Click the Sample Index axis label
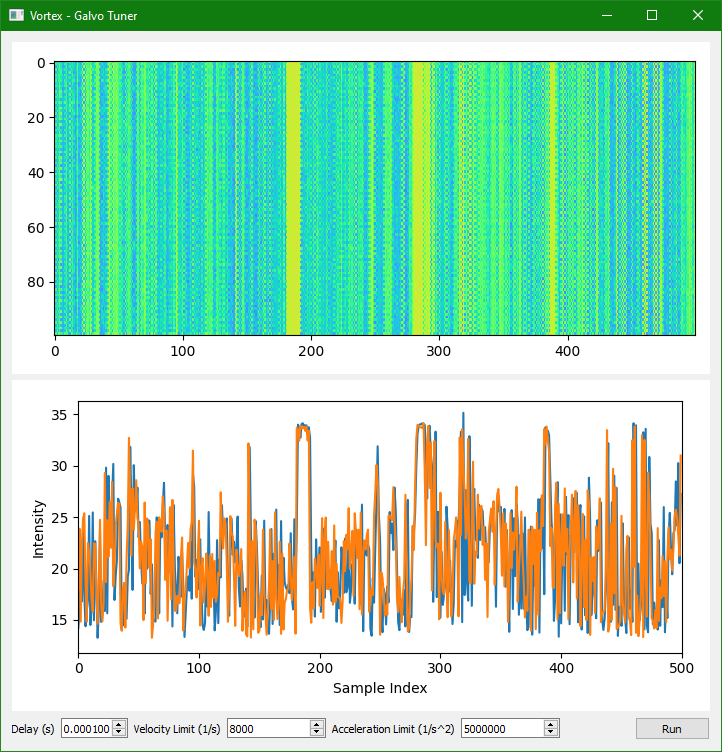Screen dimensions: 722x752 (x=380, y=688)
